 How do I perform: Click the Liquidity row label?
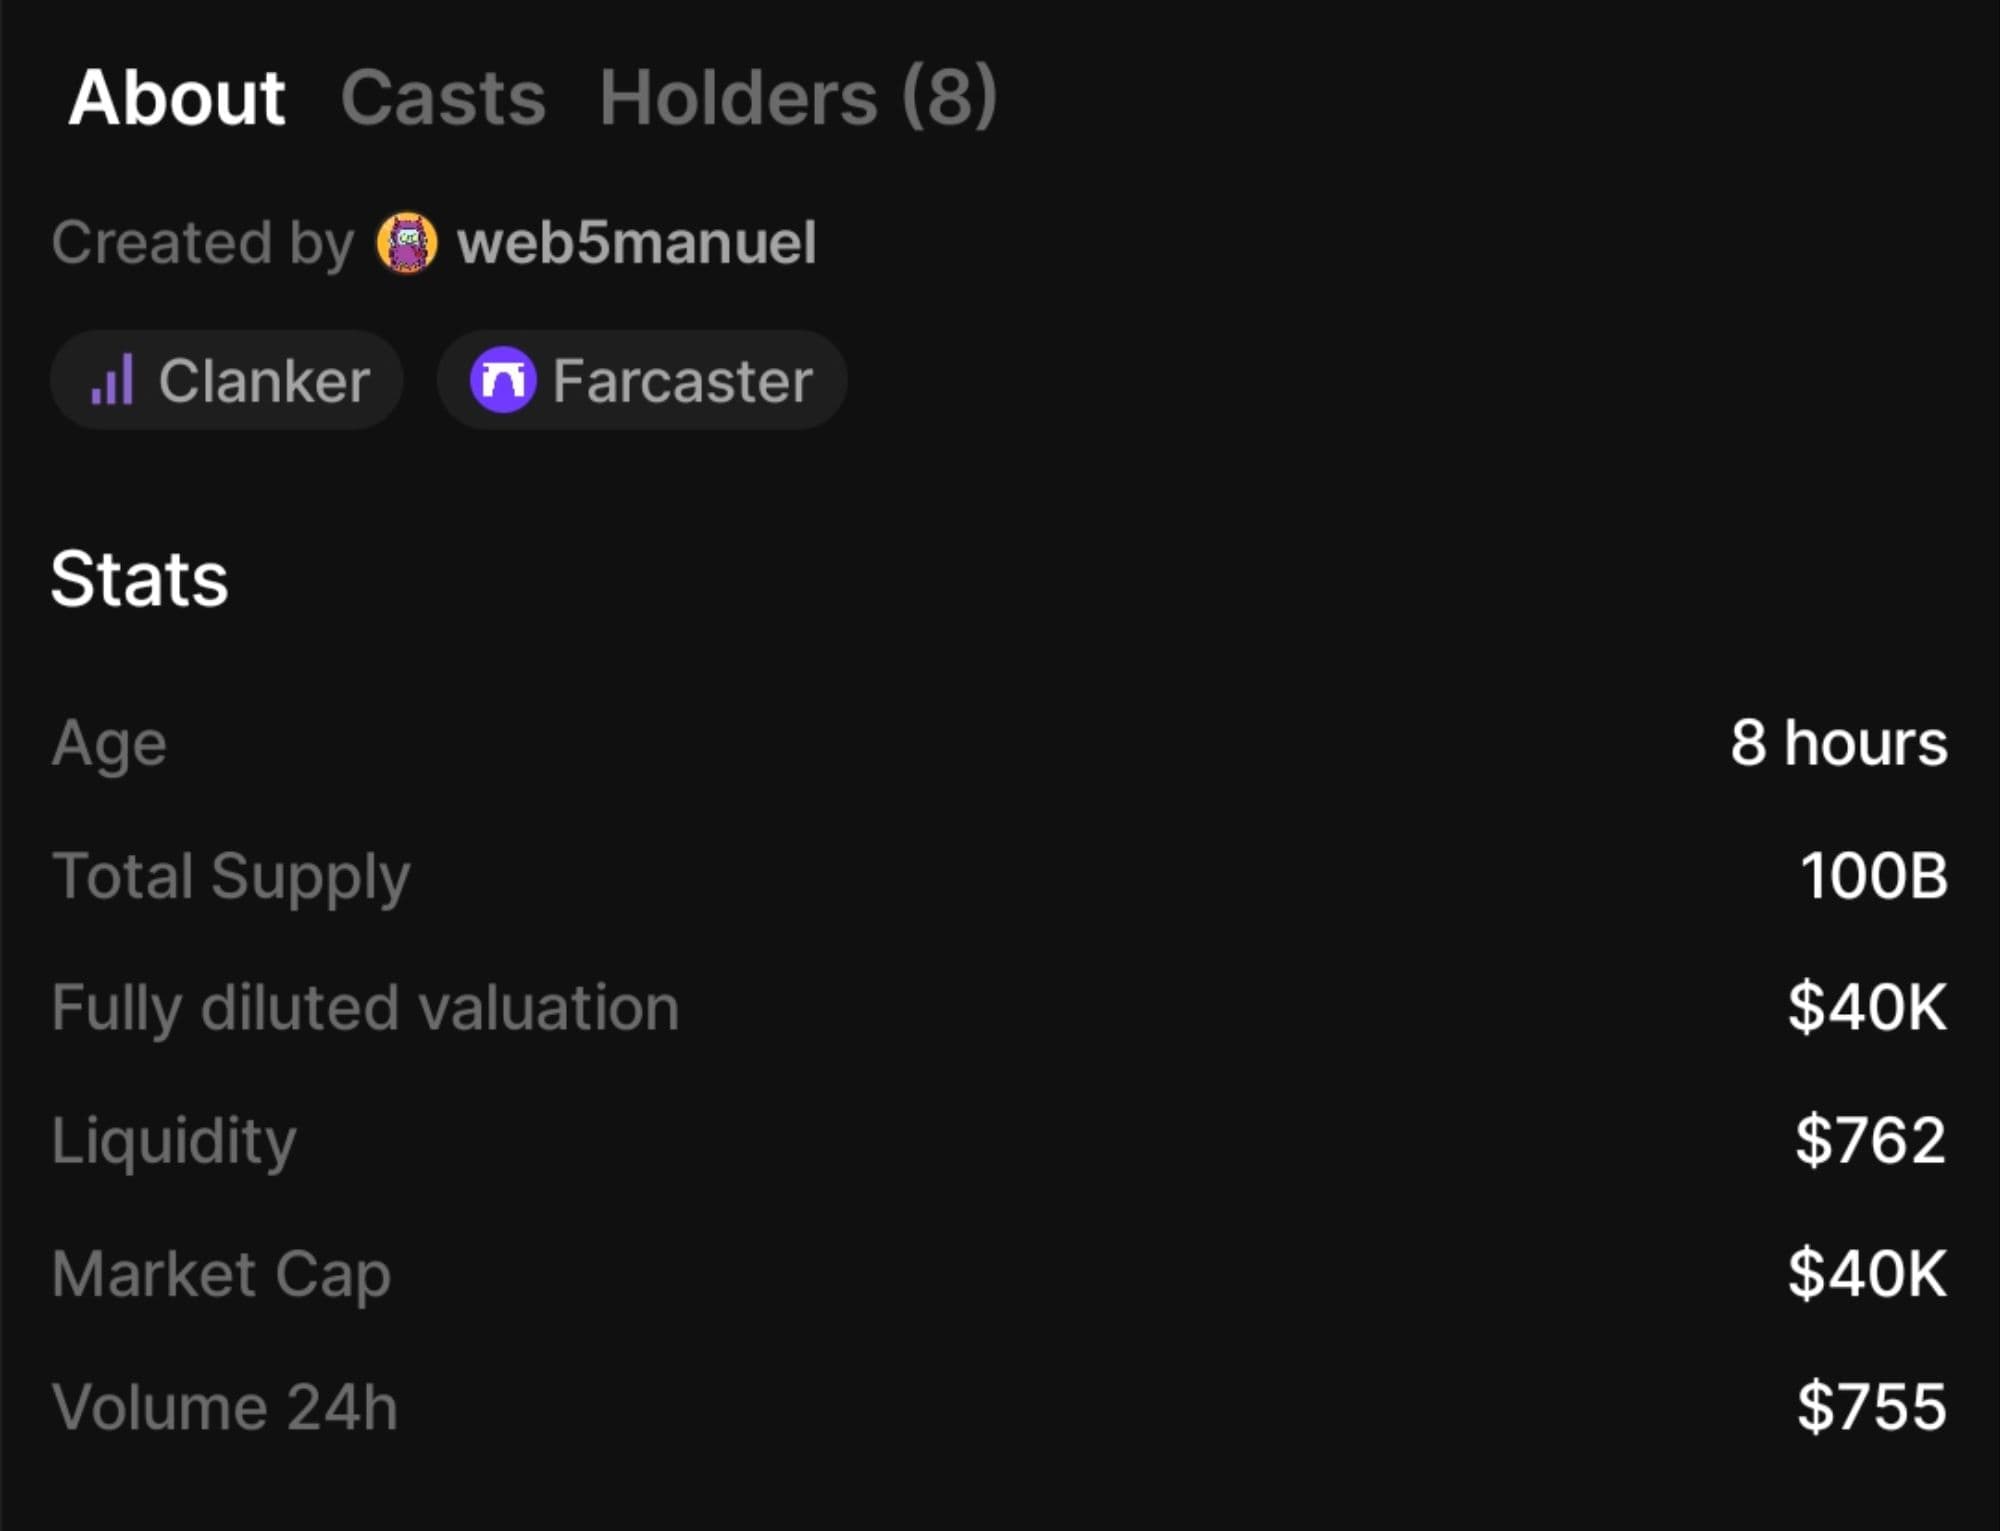pos(174,1140)
